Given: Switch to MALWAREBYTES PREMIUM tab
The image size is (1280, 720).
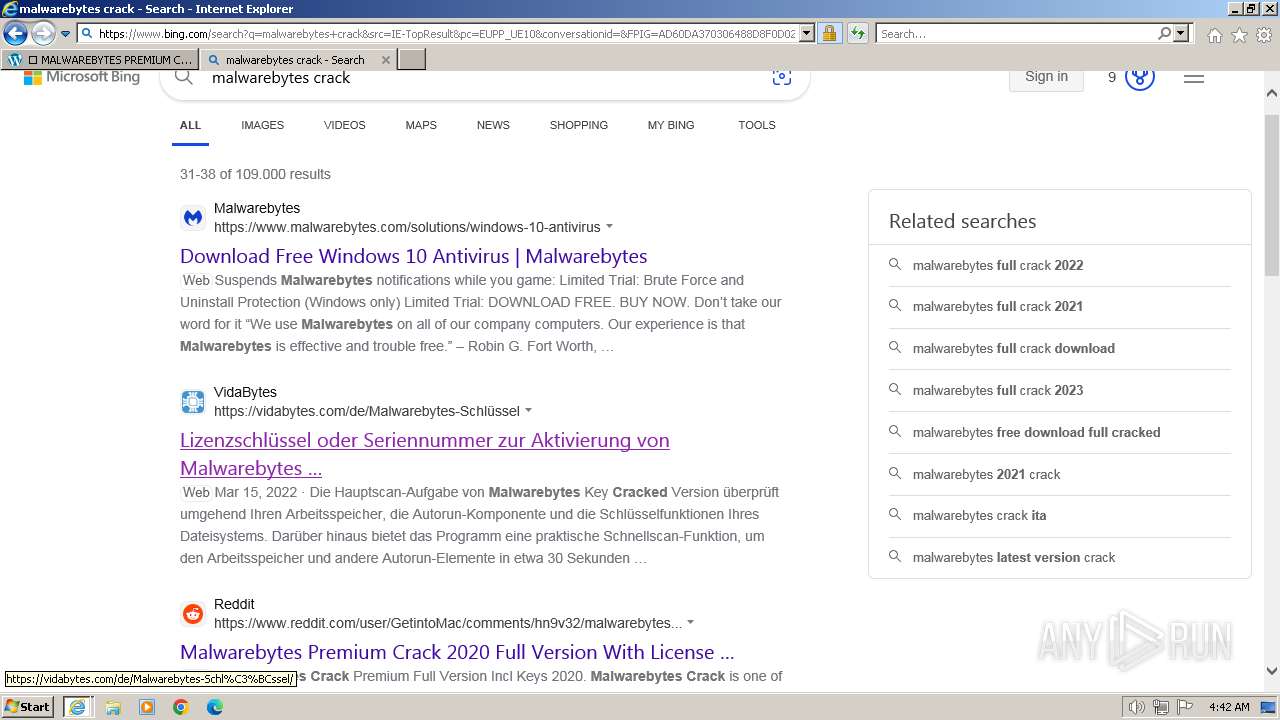Looking at the screenshot, I should point(100,60).
